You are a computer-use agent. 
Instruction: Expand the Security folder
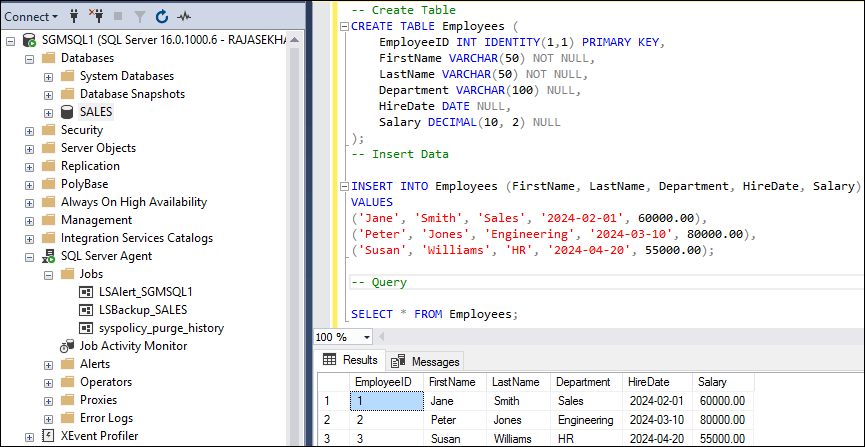(30, 130)
